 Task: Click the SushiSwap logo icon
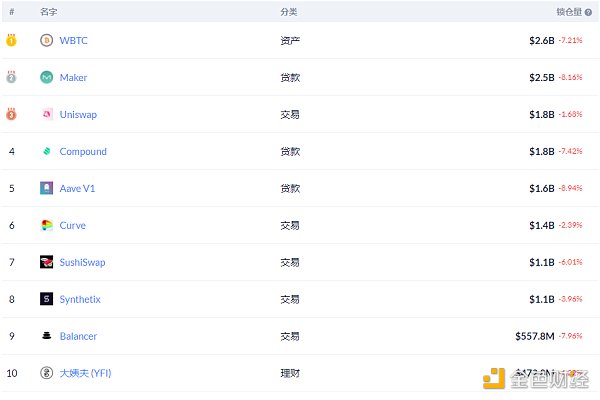click(x=46, y=262)
